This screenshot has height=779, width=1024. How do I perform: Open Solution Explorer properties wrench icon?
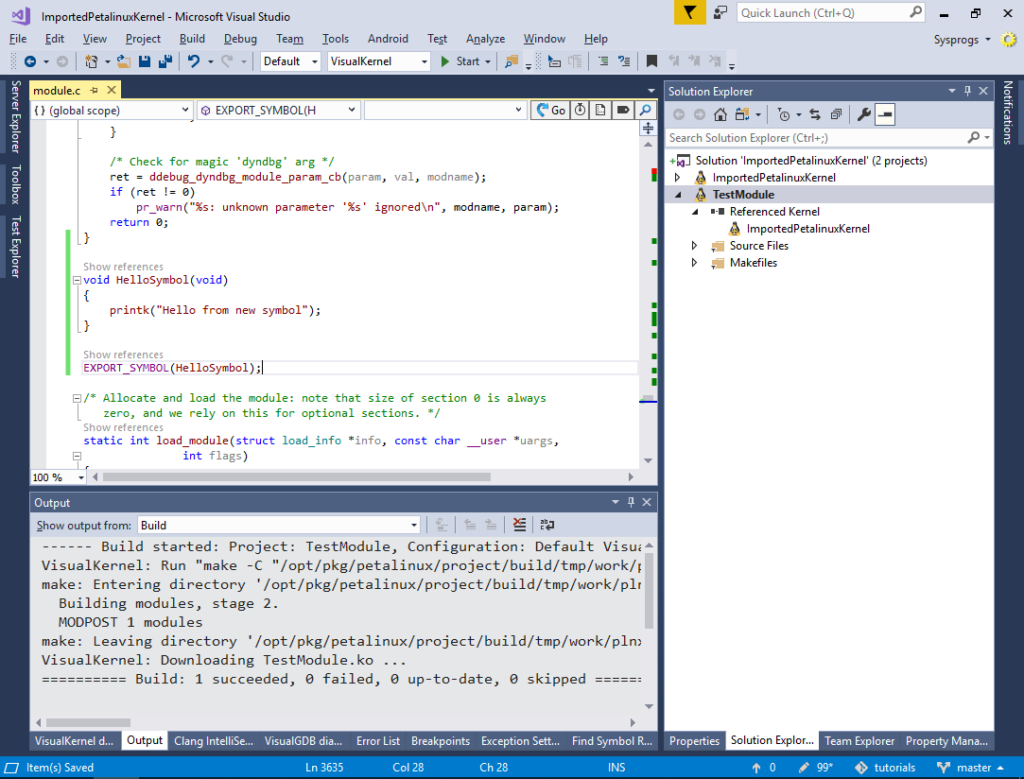point(865,113)
